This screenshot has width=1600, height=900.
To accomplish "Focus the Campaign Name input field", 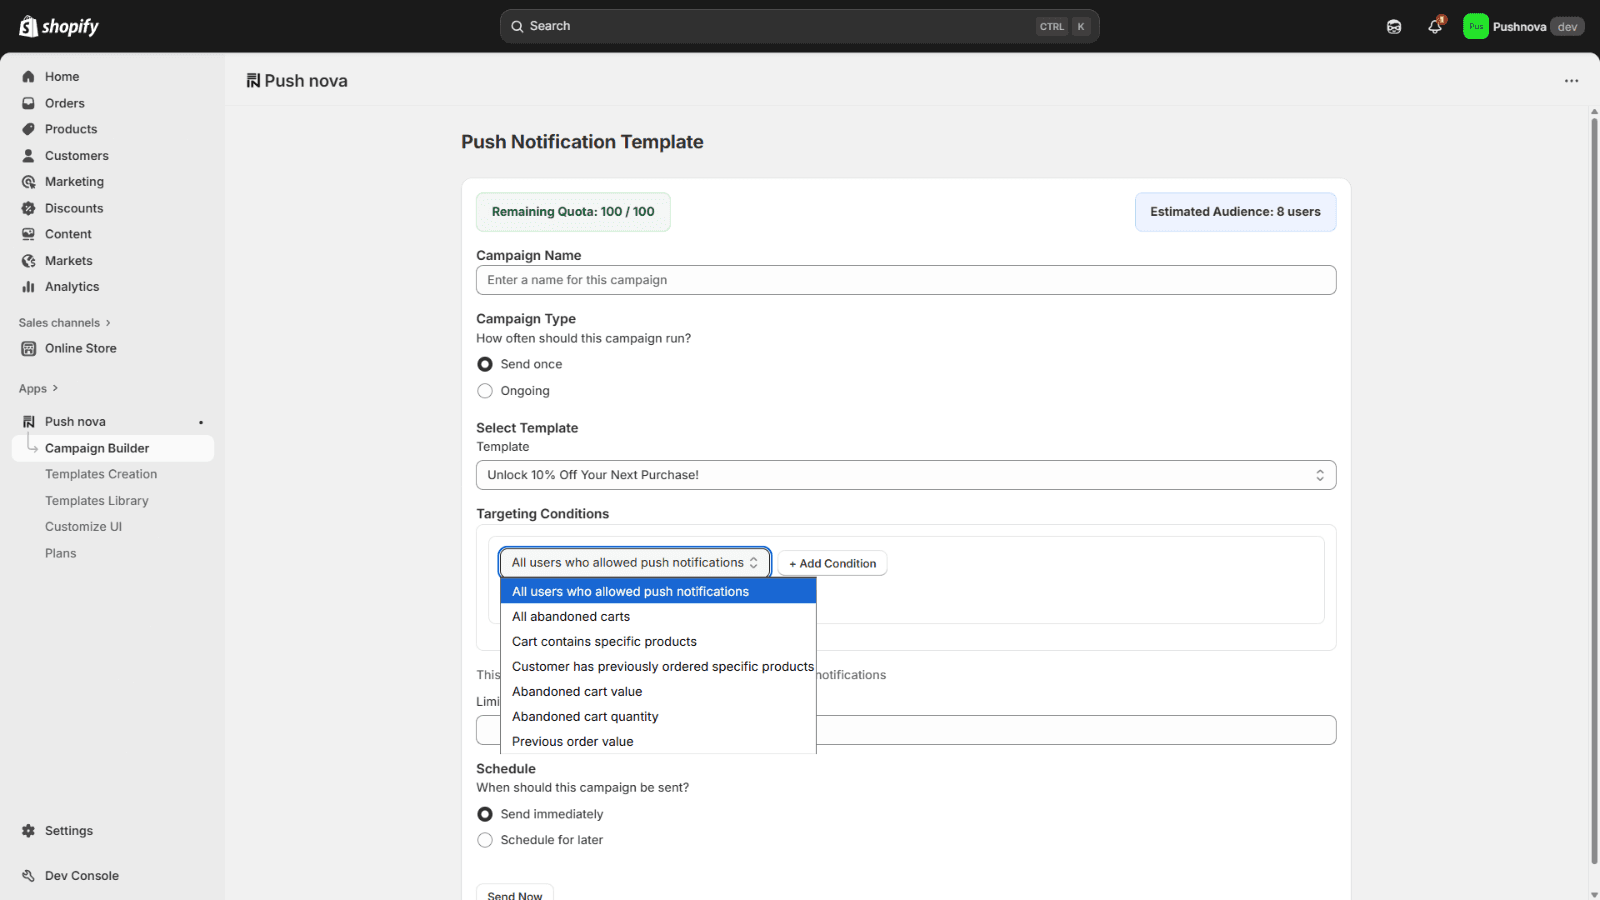I will 905,280.
